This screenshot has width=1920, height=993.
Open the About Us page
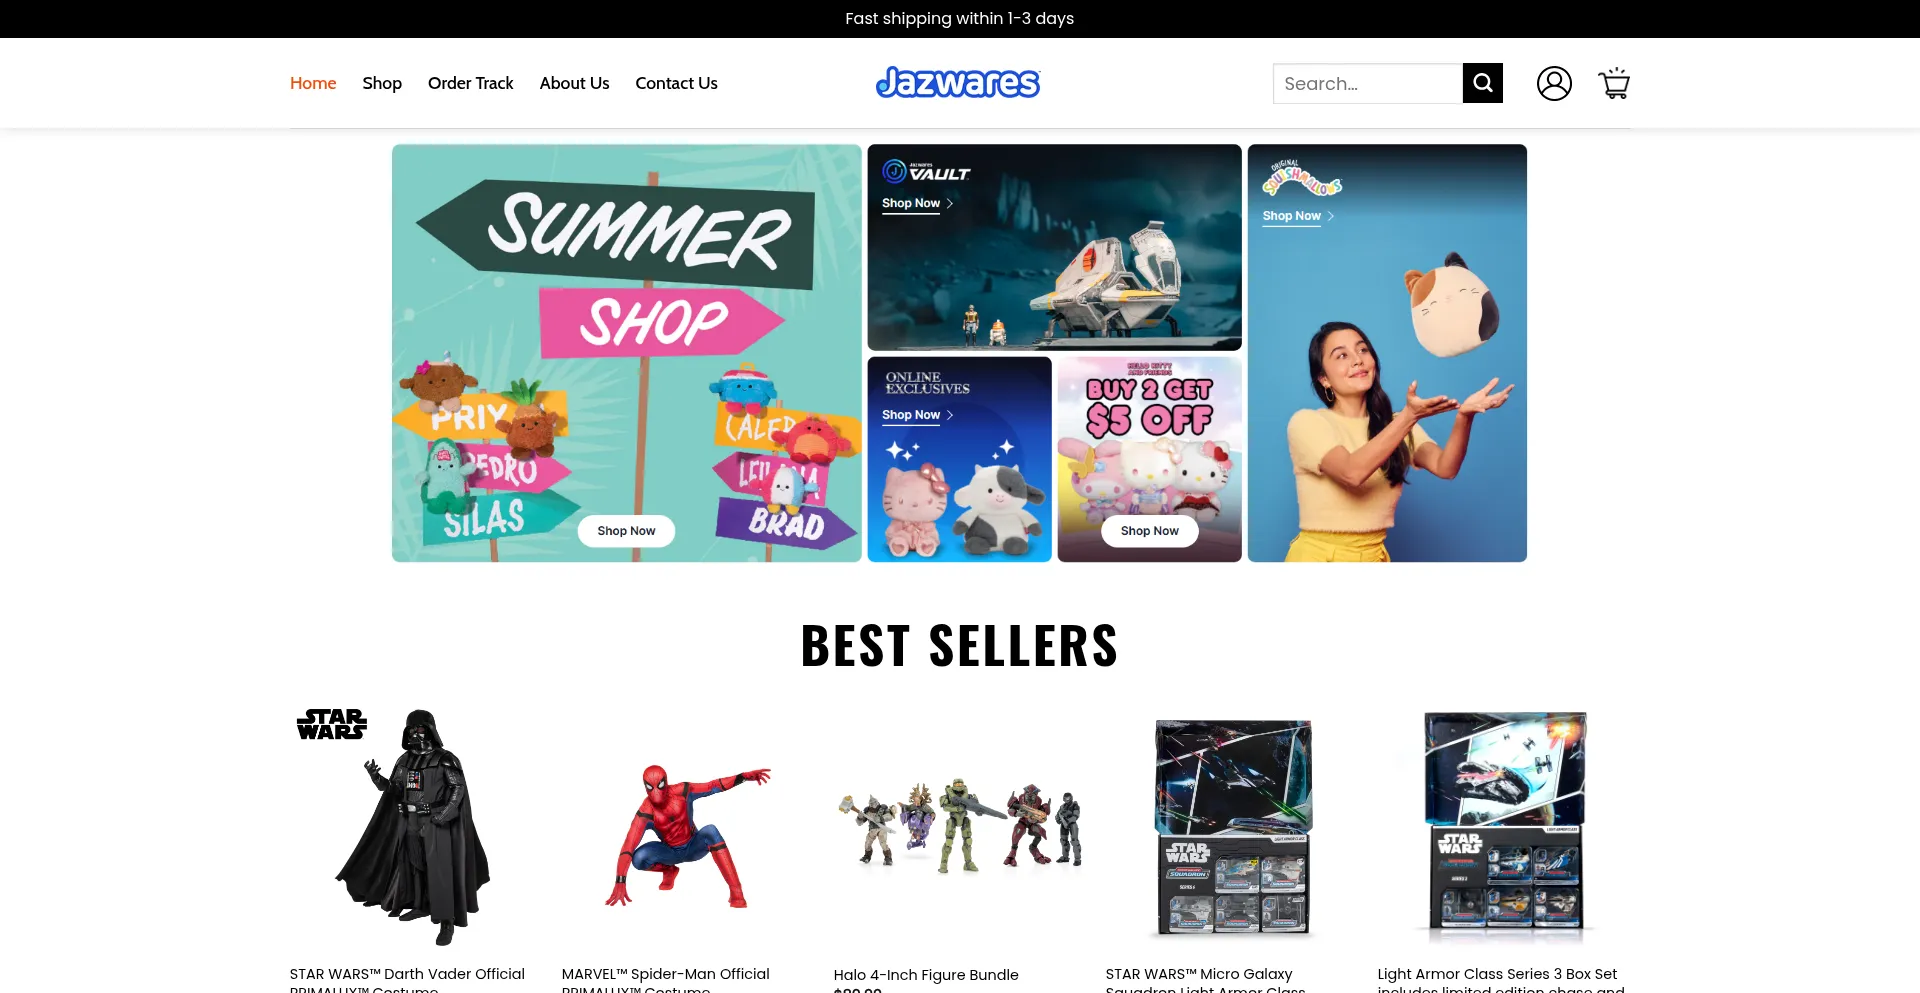574,83
